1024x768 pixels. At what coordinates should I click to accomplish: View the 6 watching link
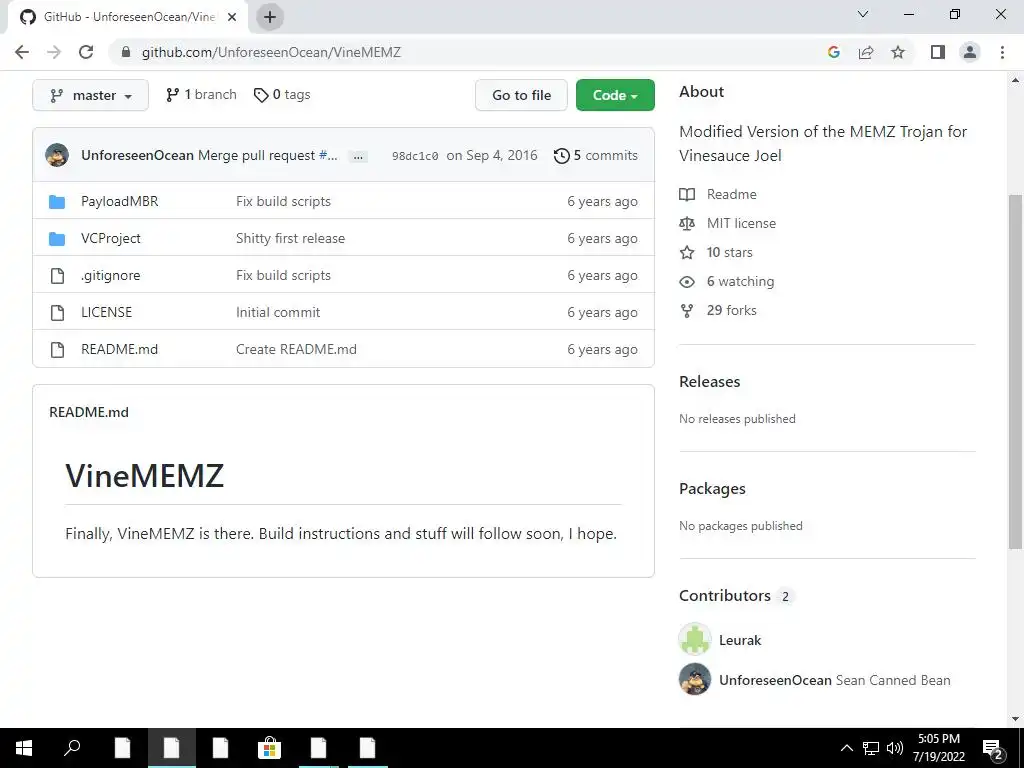pyautogui.click(x=726, y=281)
